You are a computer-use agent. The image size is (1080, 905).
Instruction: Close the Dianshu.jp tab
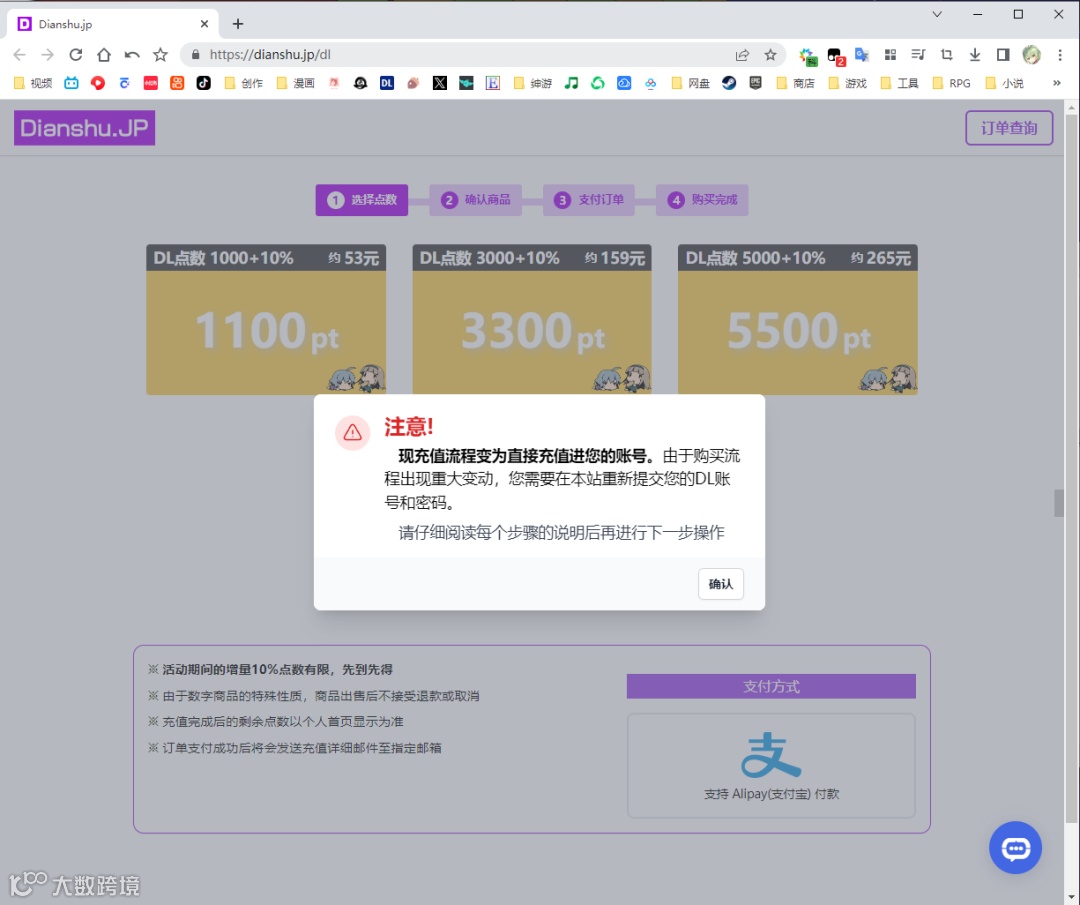(x=205, y=24)
